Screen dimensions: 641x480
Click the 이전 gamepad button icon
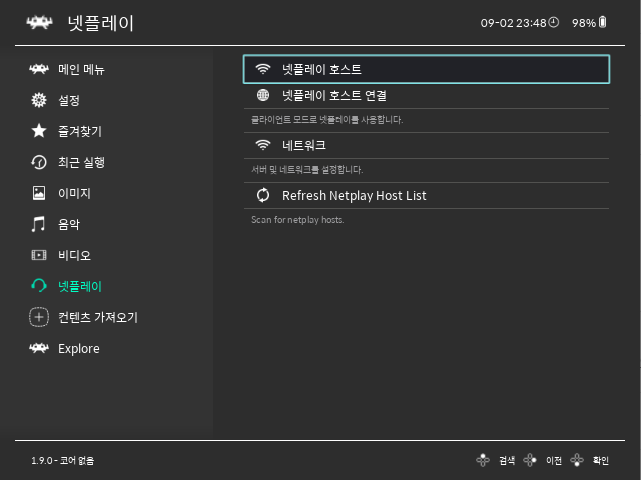[x=530, y=460]
